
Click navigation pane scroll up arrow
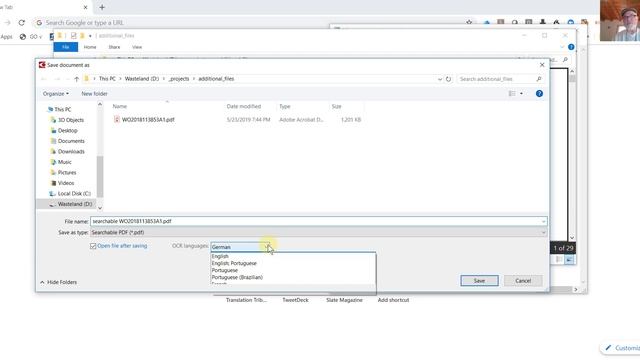click(100, 104)
